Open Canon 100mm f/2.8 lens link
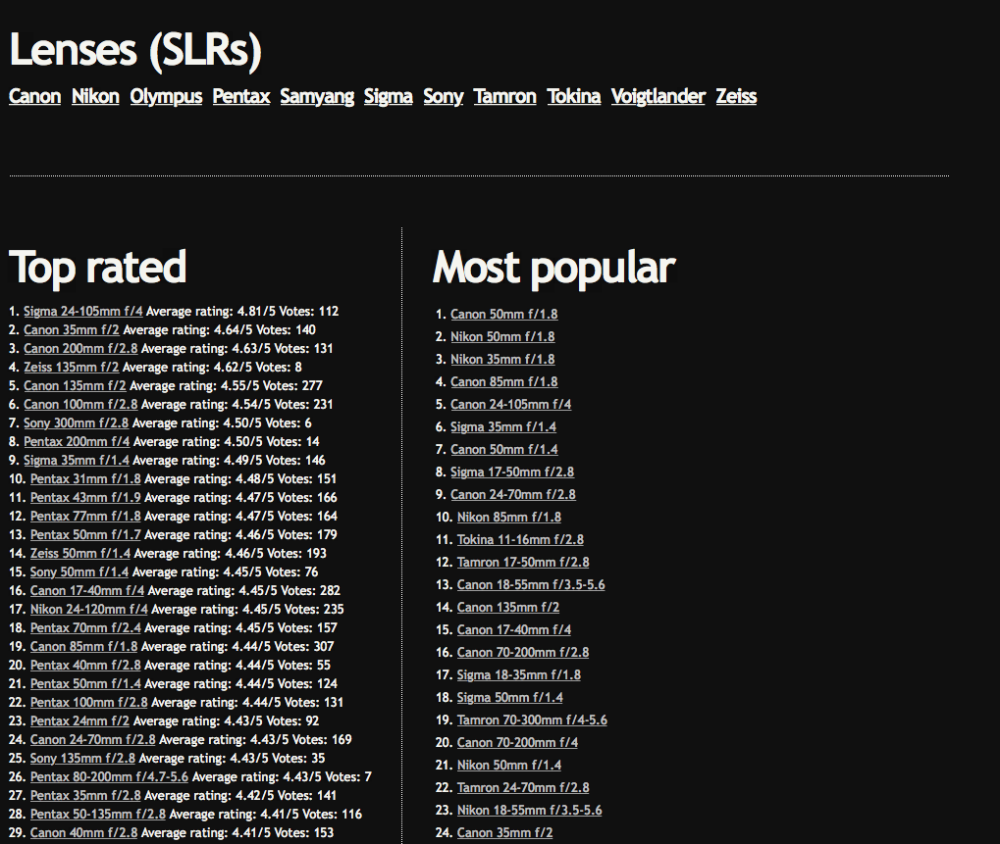 click(80, 404)
